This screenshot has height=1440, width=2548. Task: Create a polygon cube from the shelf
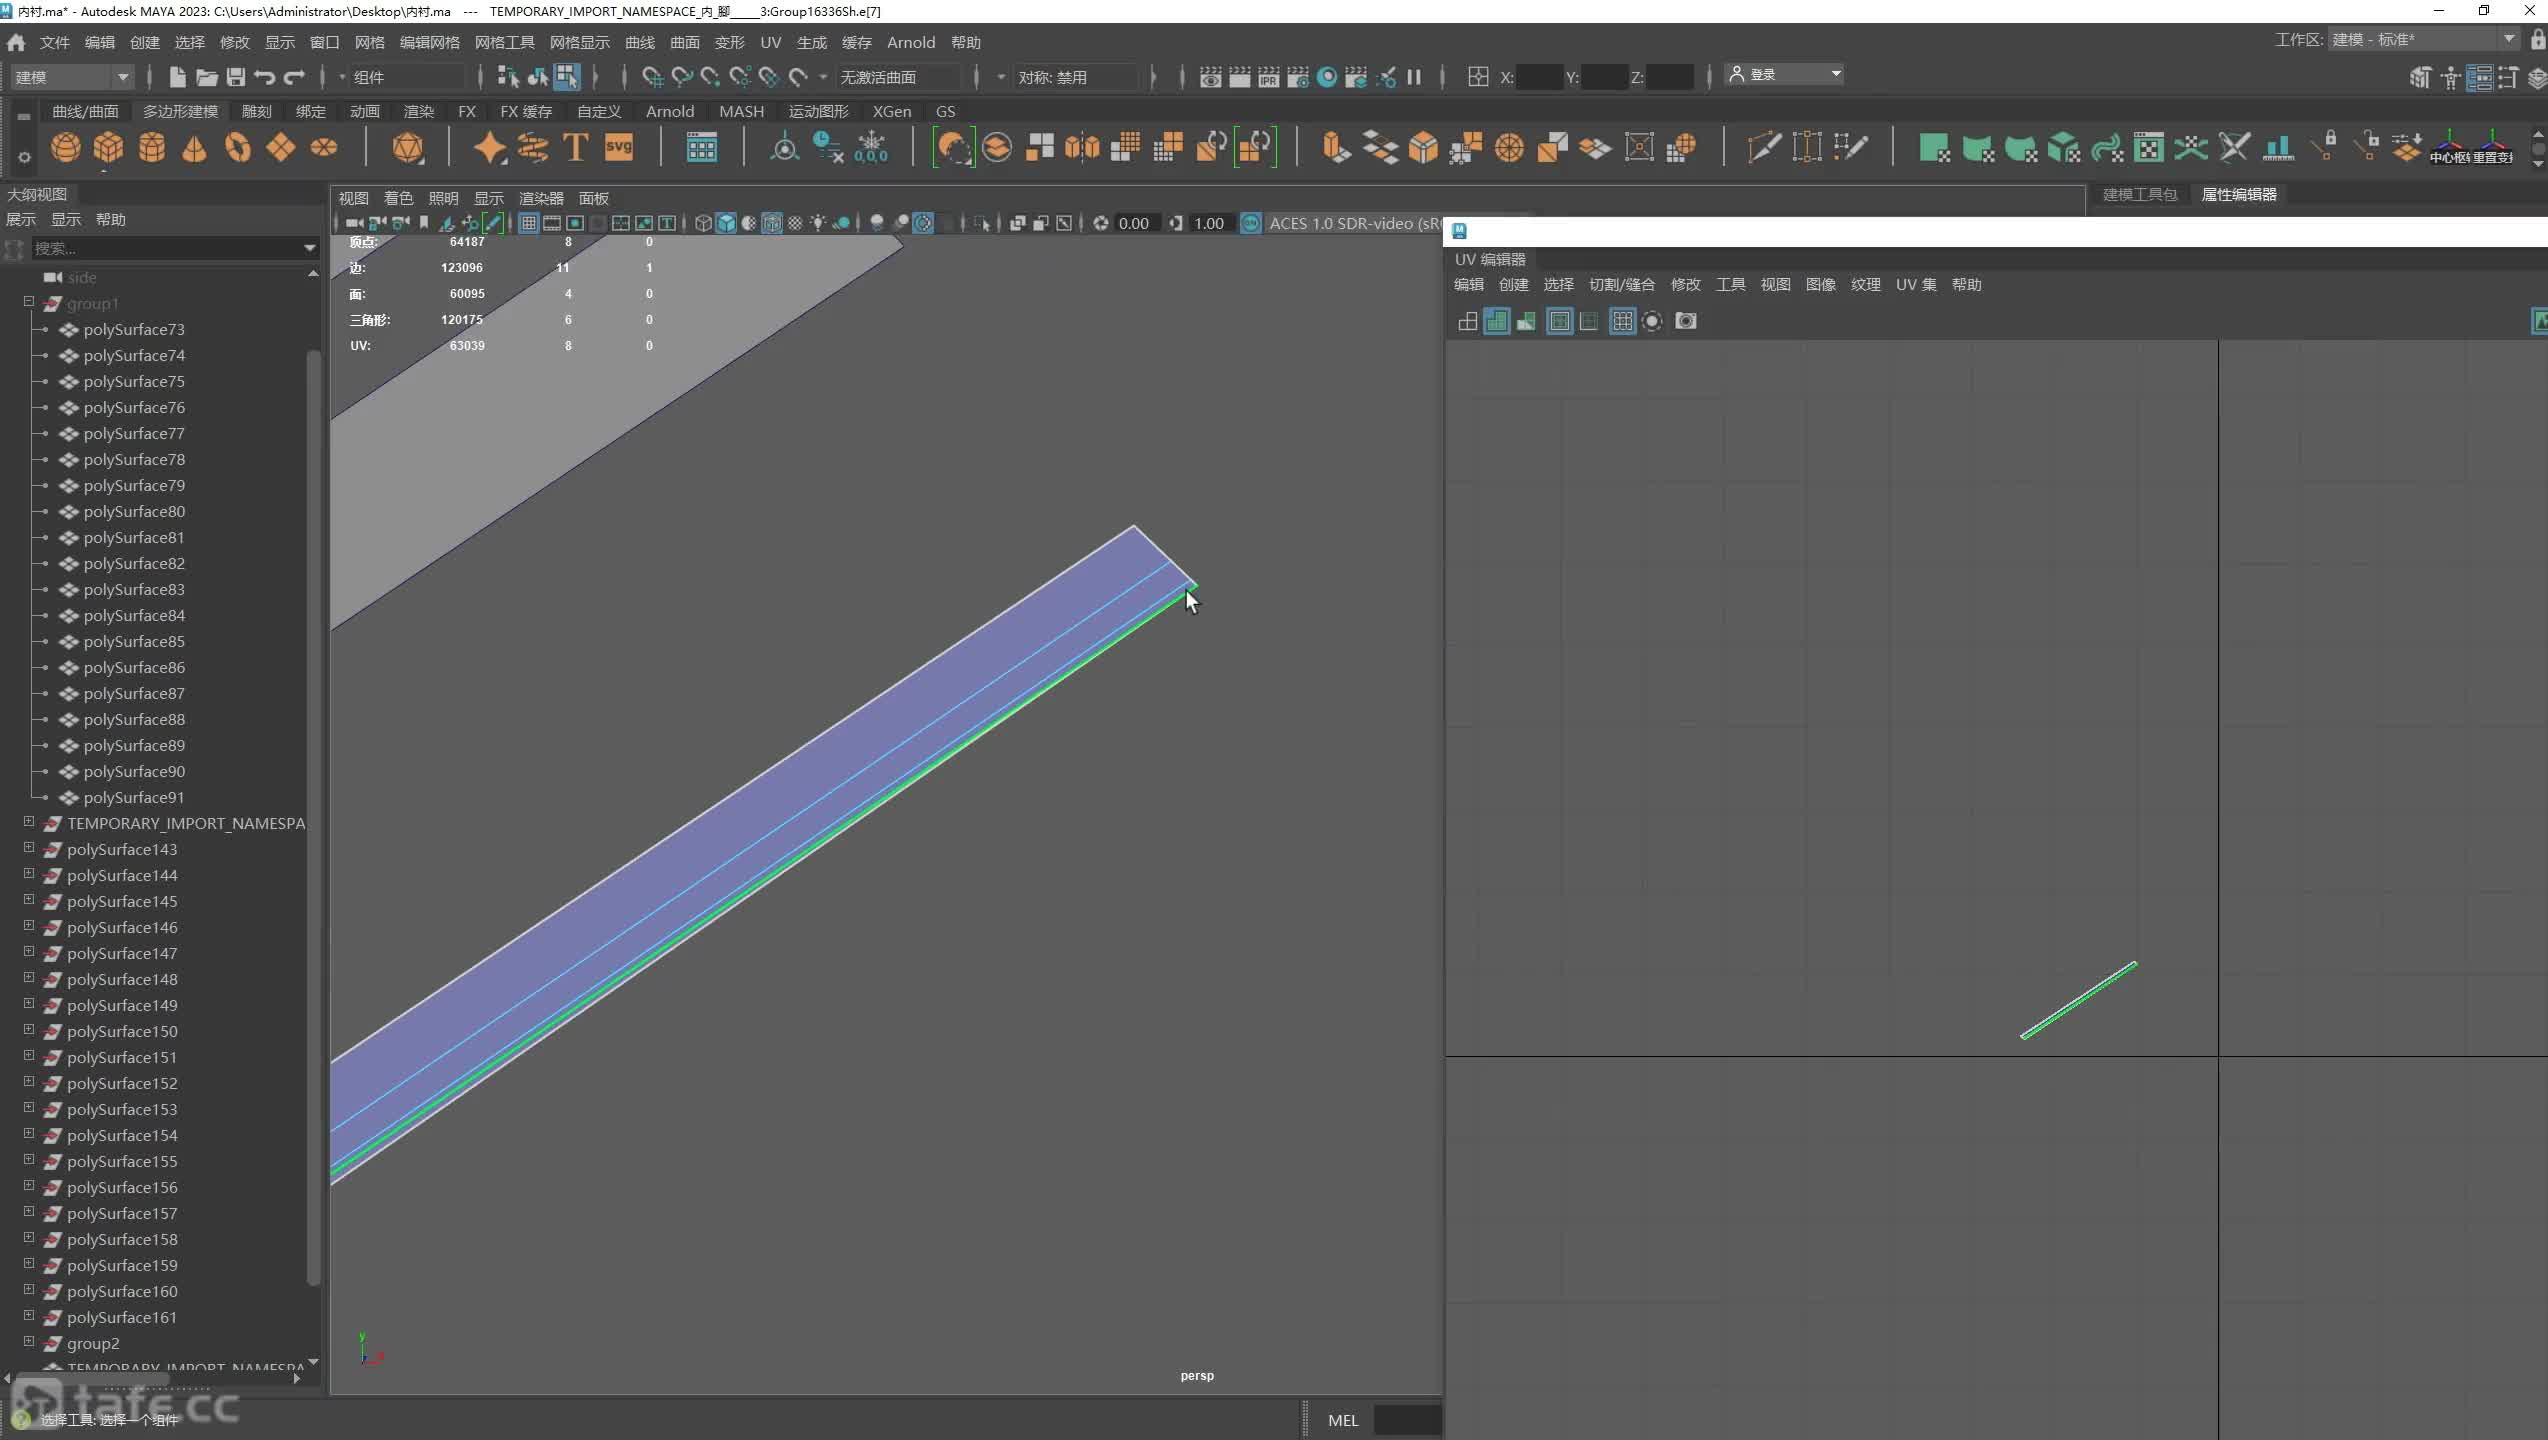coord(109,148)
